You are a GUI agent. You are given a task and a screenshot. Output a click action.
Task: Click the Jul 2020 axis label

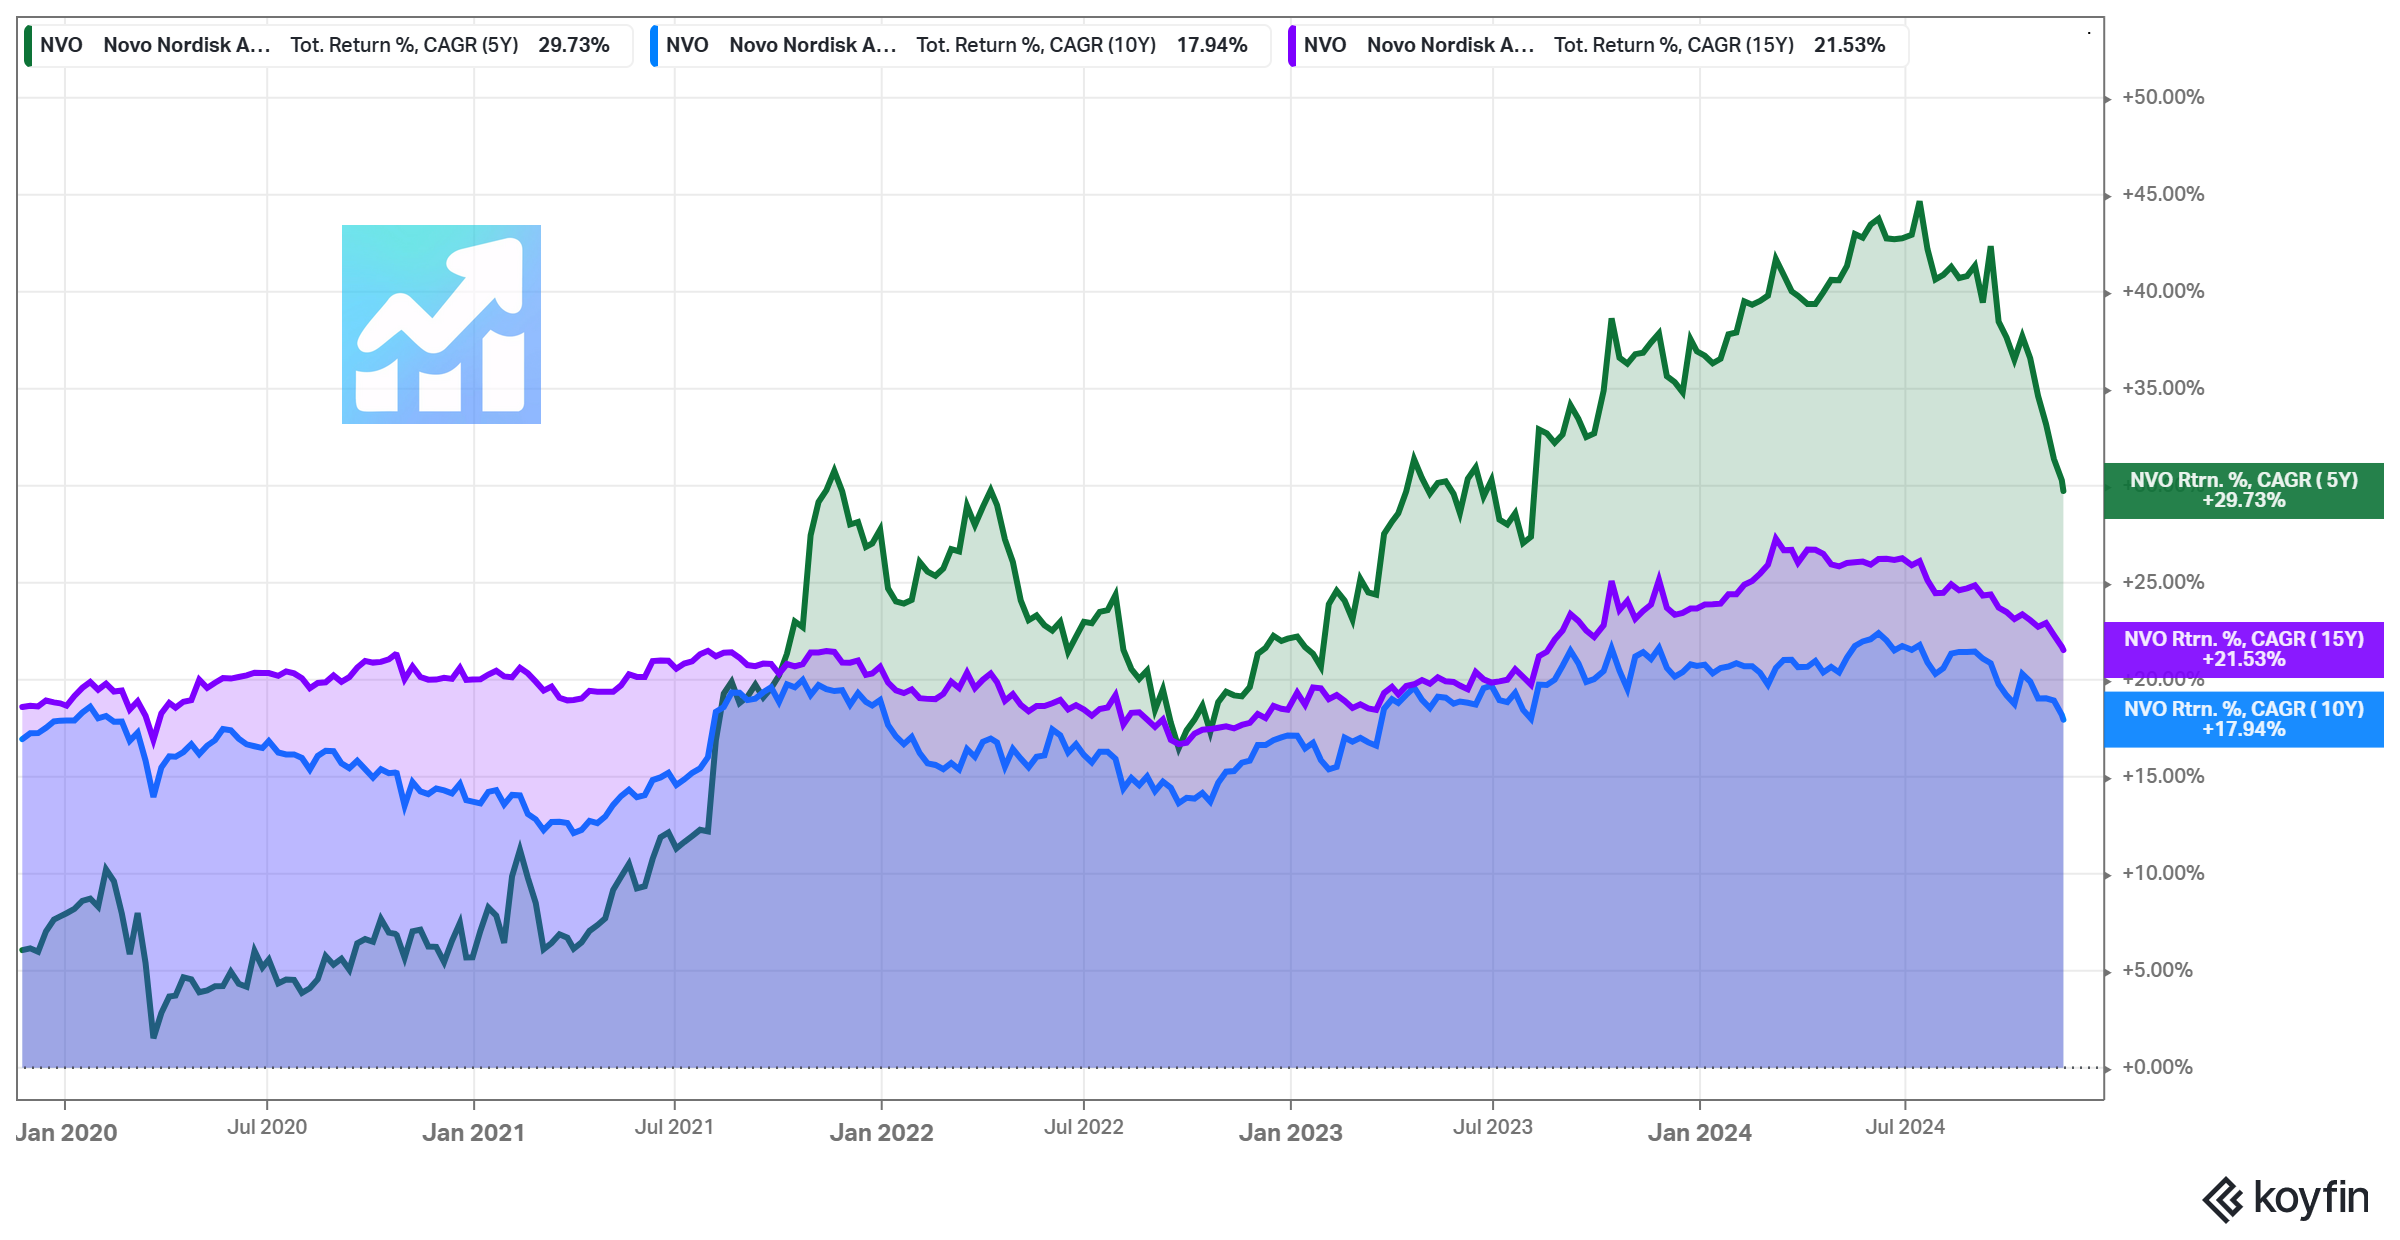click(x=267, y=1127)
